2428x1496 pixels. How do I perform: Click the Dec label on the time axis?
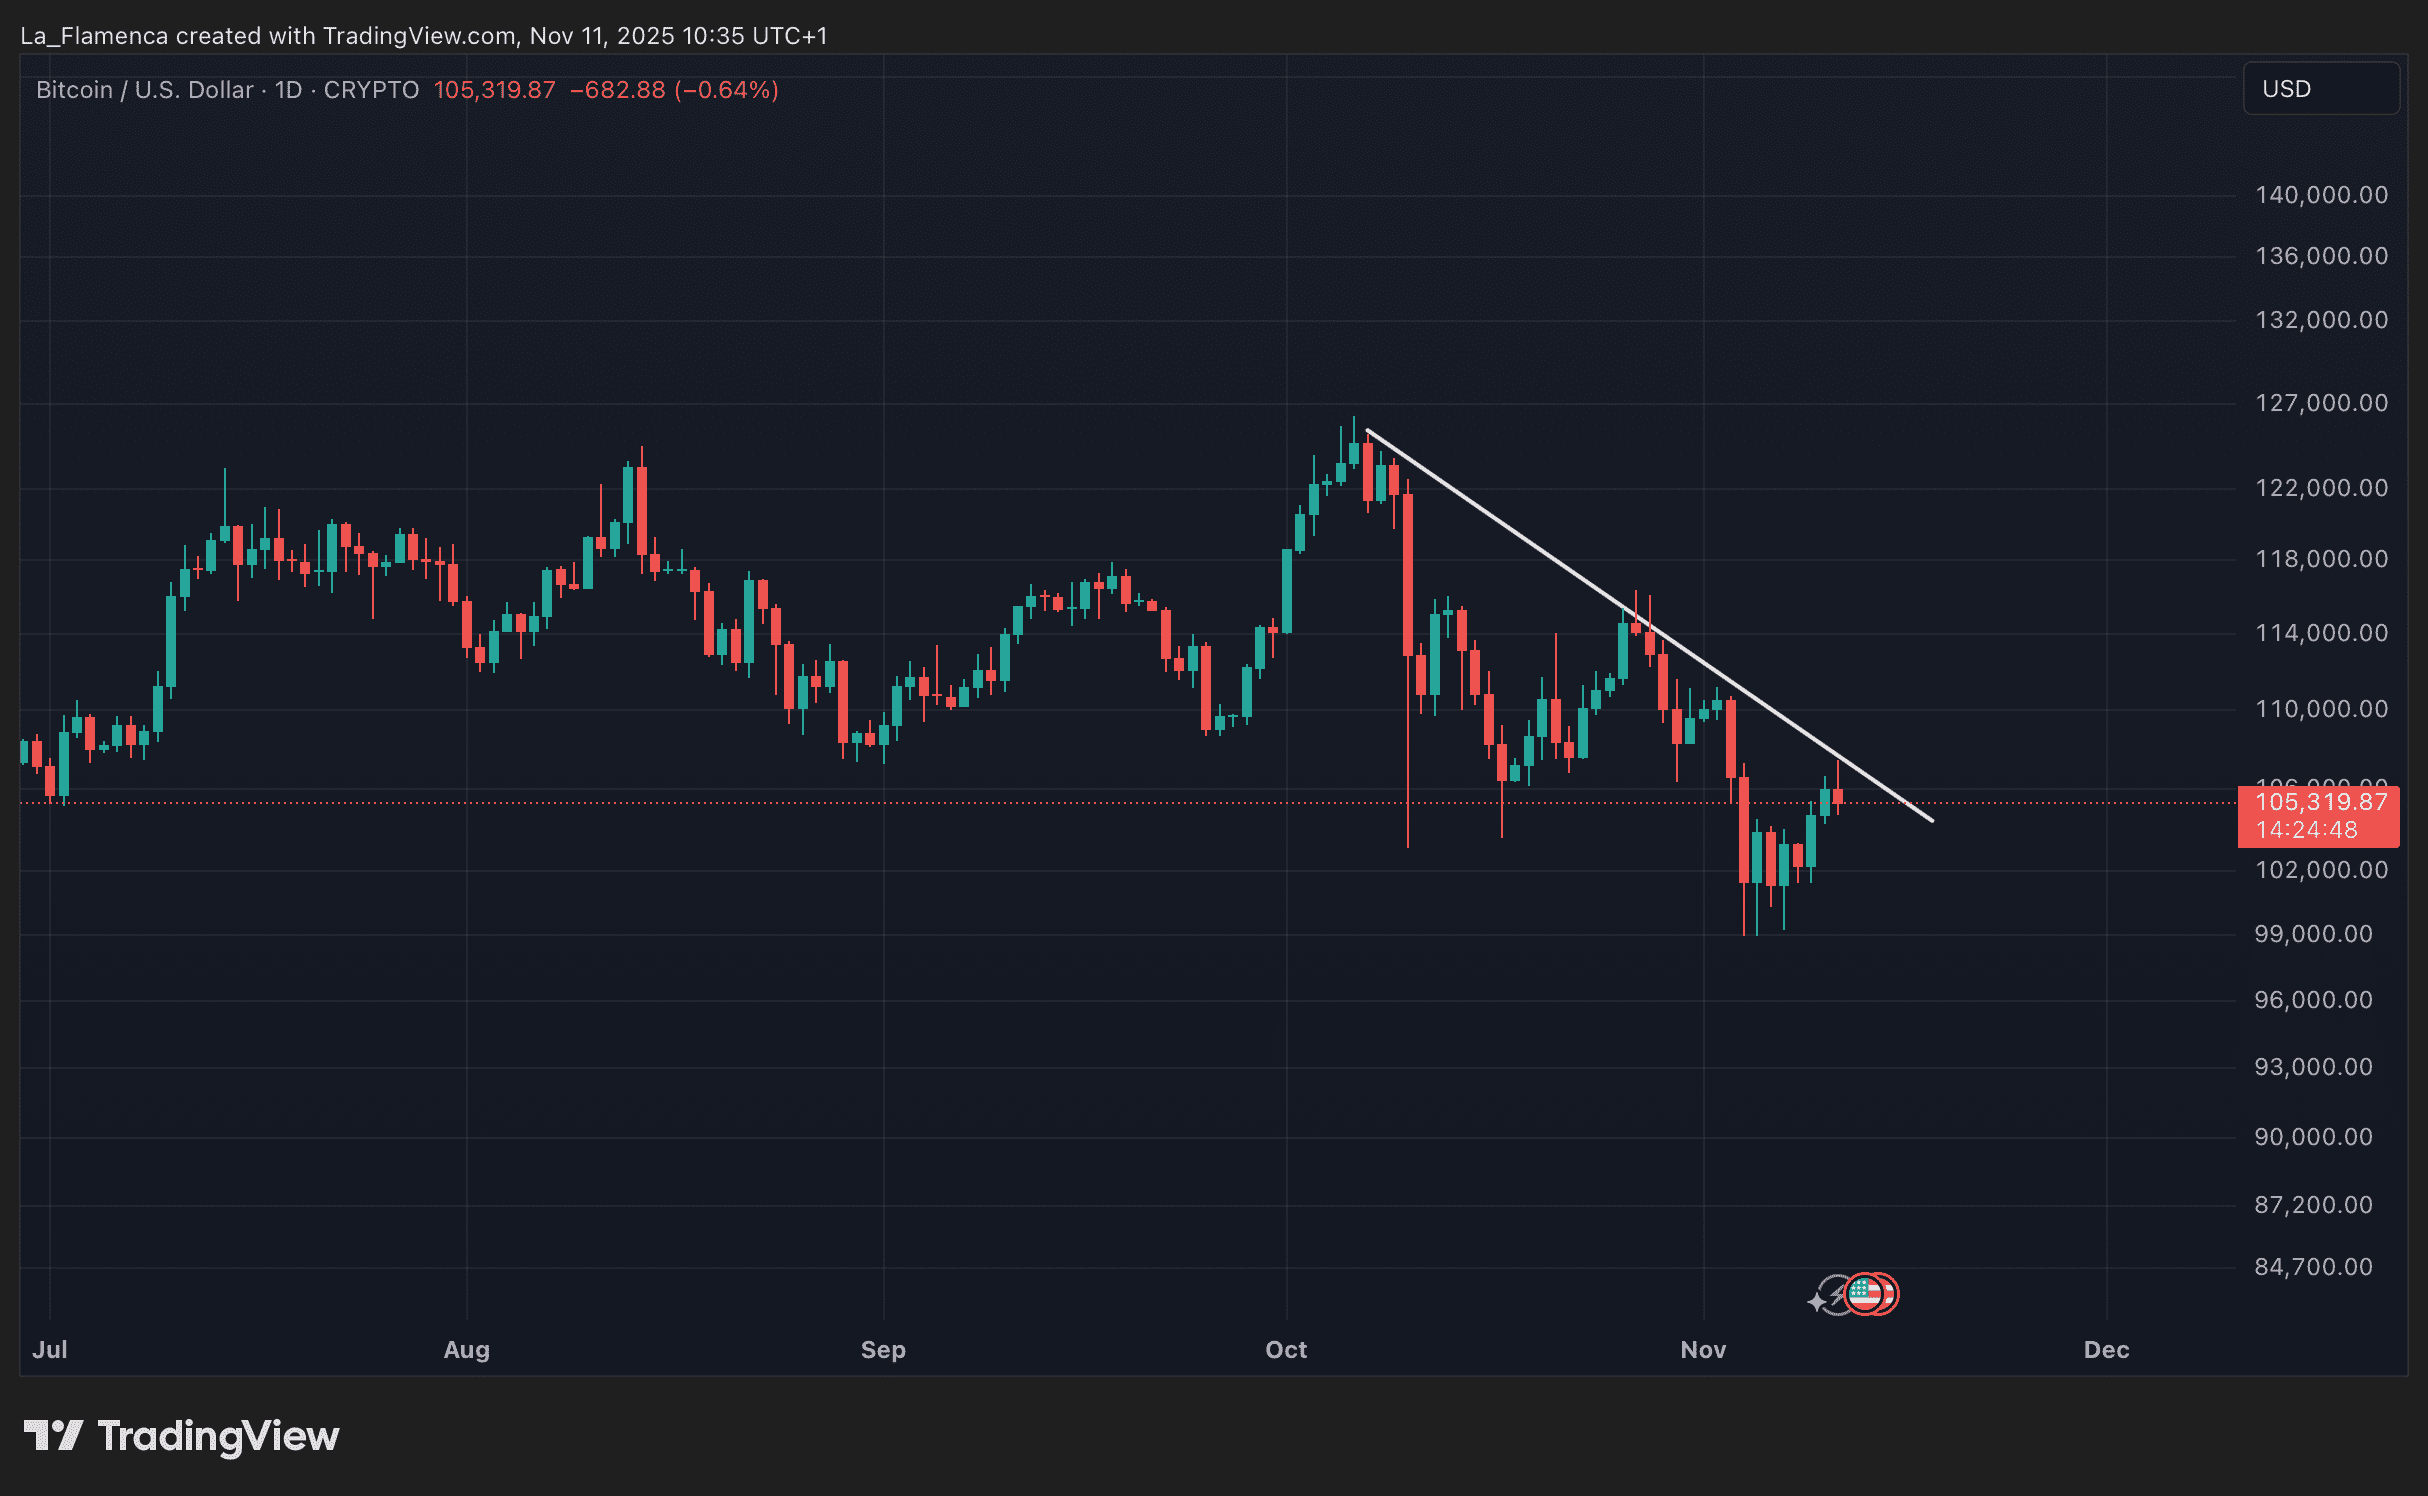2106,1350
